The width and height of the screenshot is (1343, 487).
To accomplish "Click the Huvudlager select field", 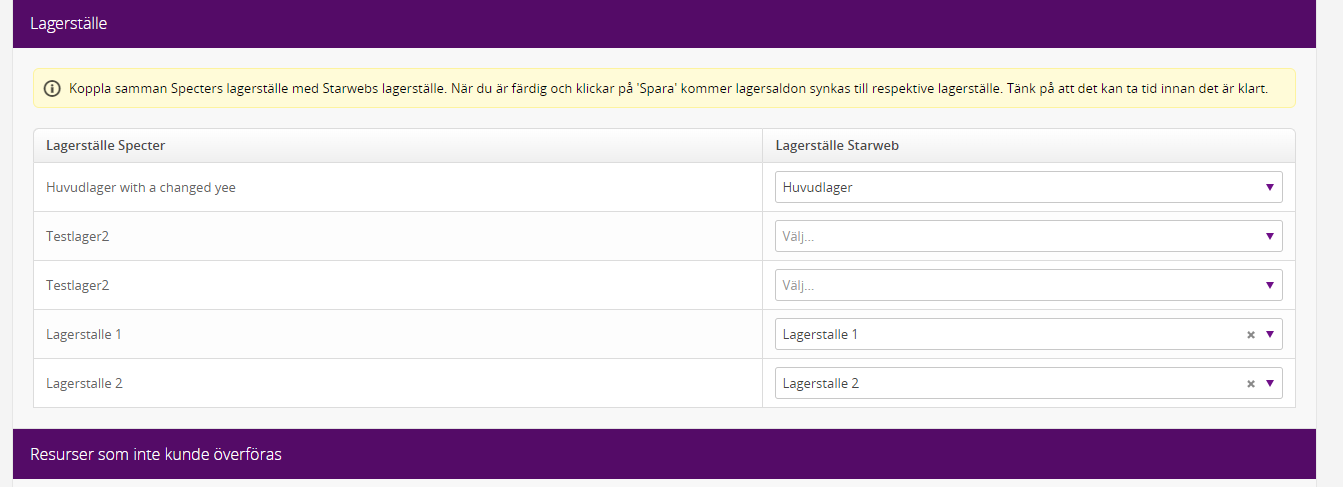I will click(1028, 187).
